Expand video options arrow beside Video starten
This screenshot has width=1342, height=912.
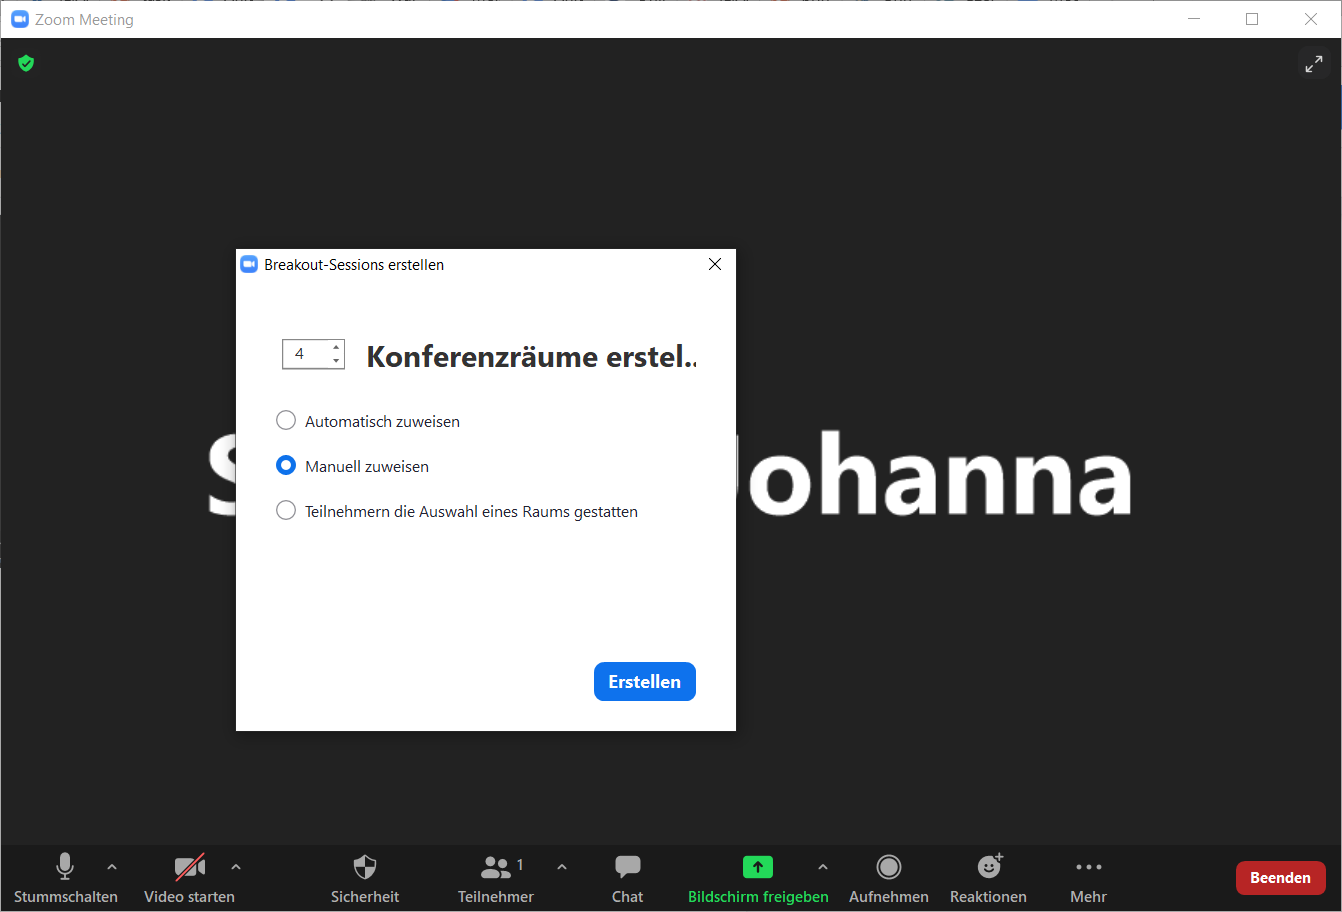236,867
